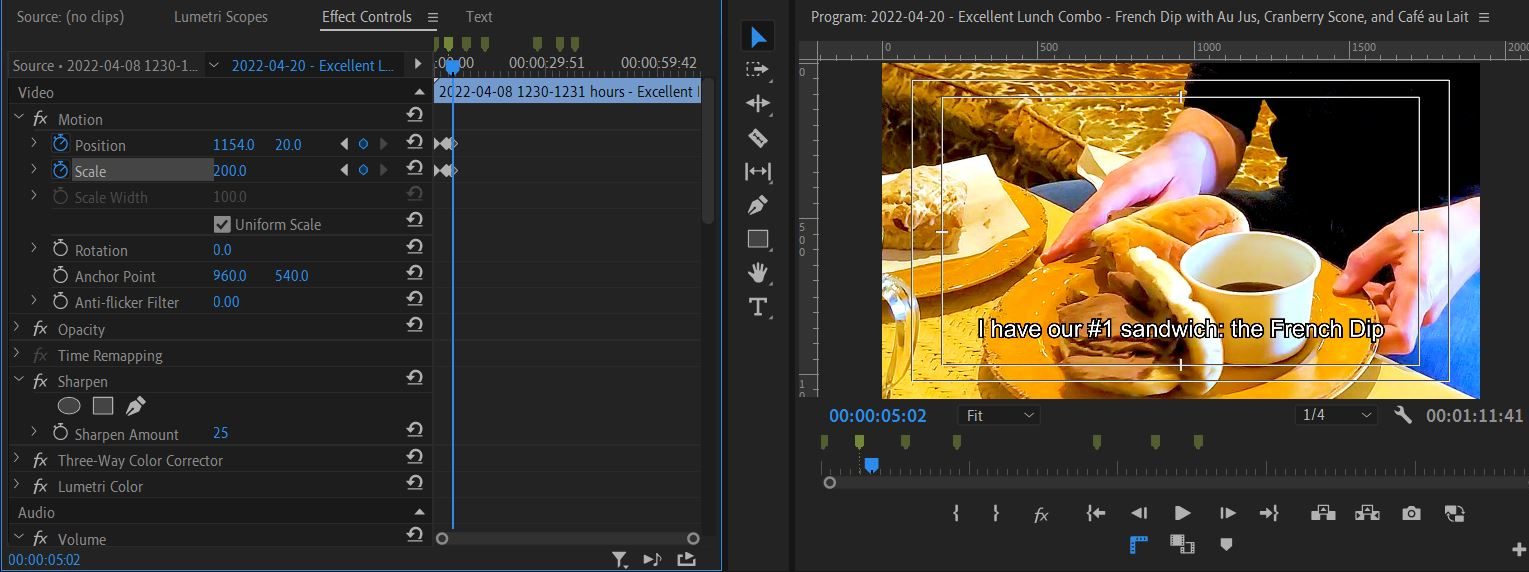1529x572 pixels.
Task: Collapse the Motion effect group
Action: [17, 118]
